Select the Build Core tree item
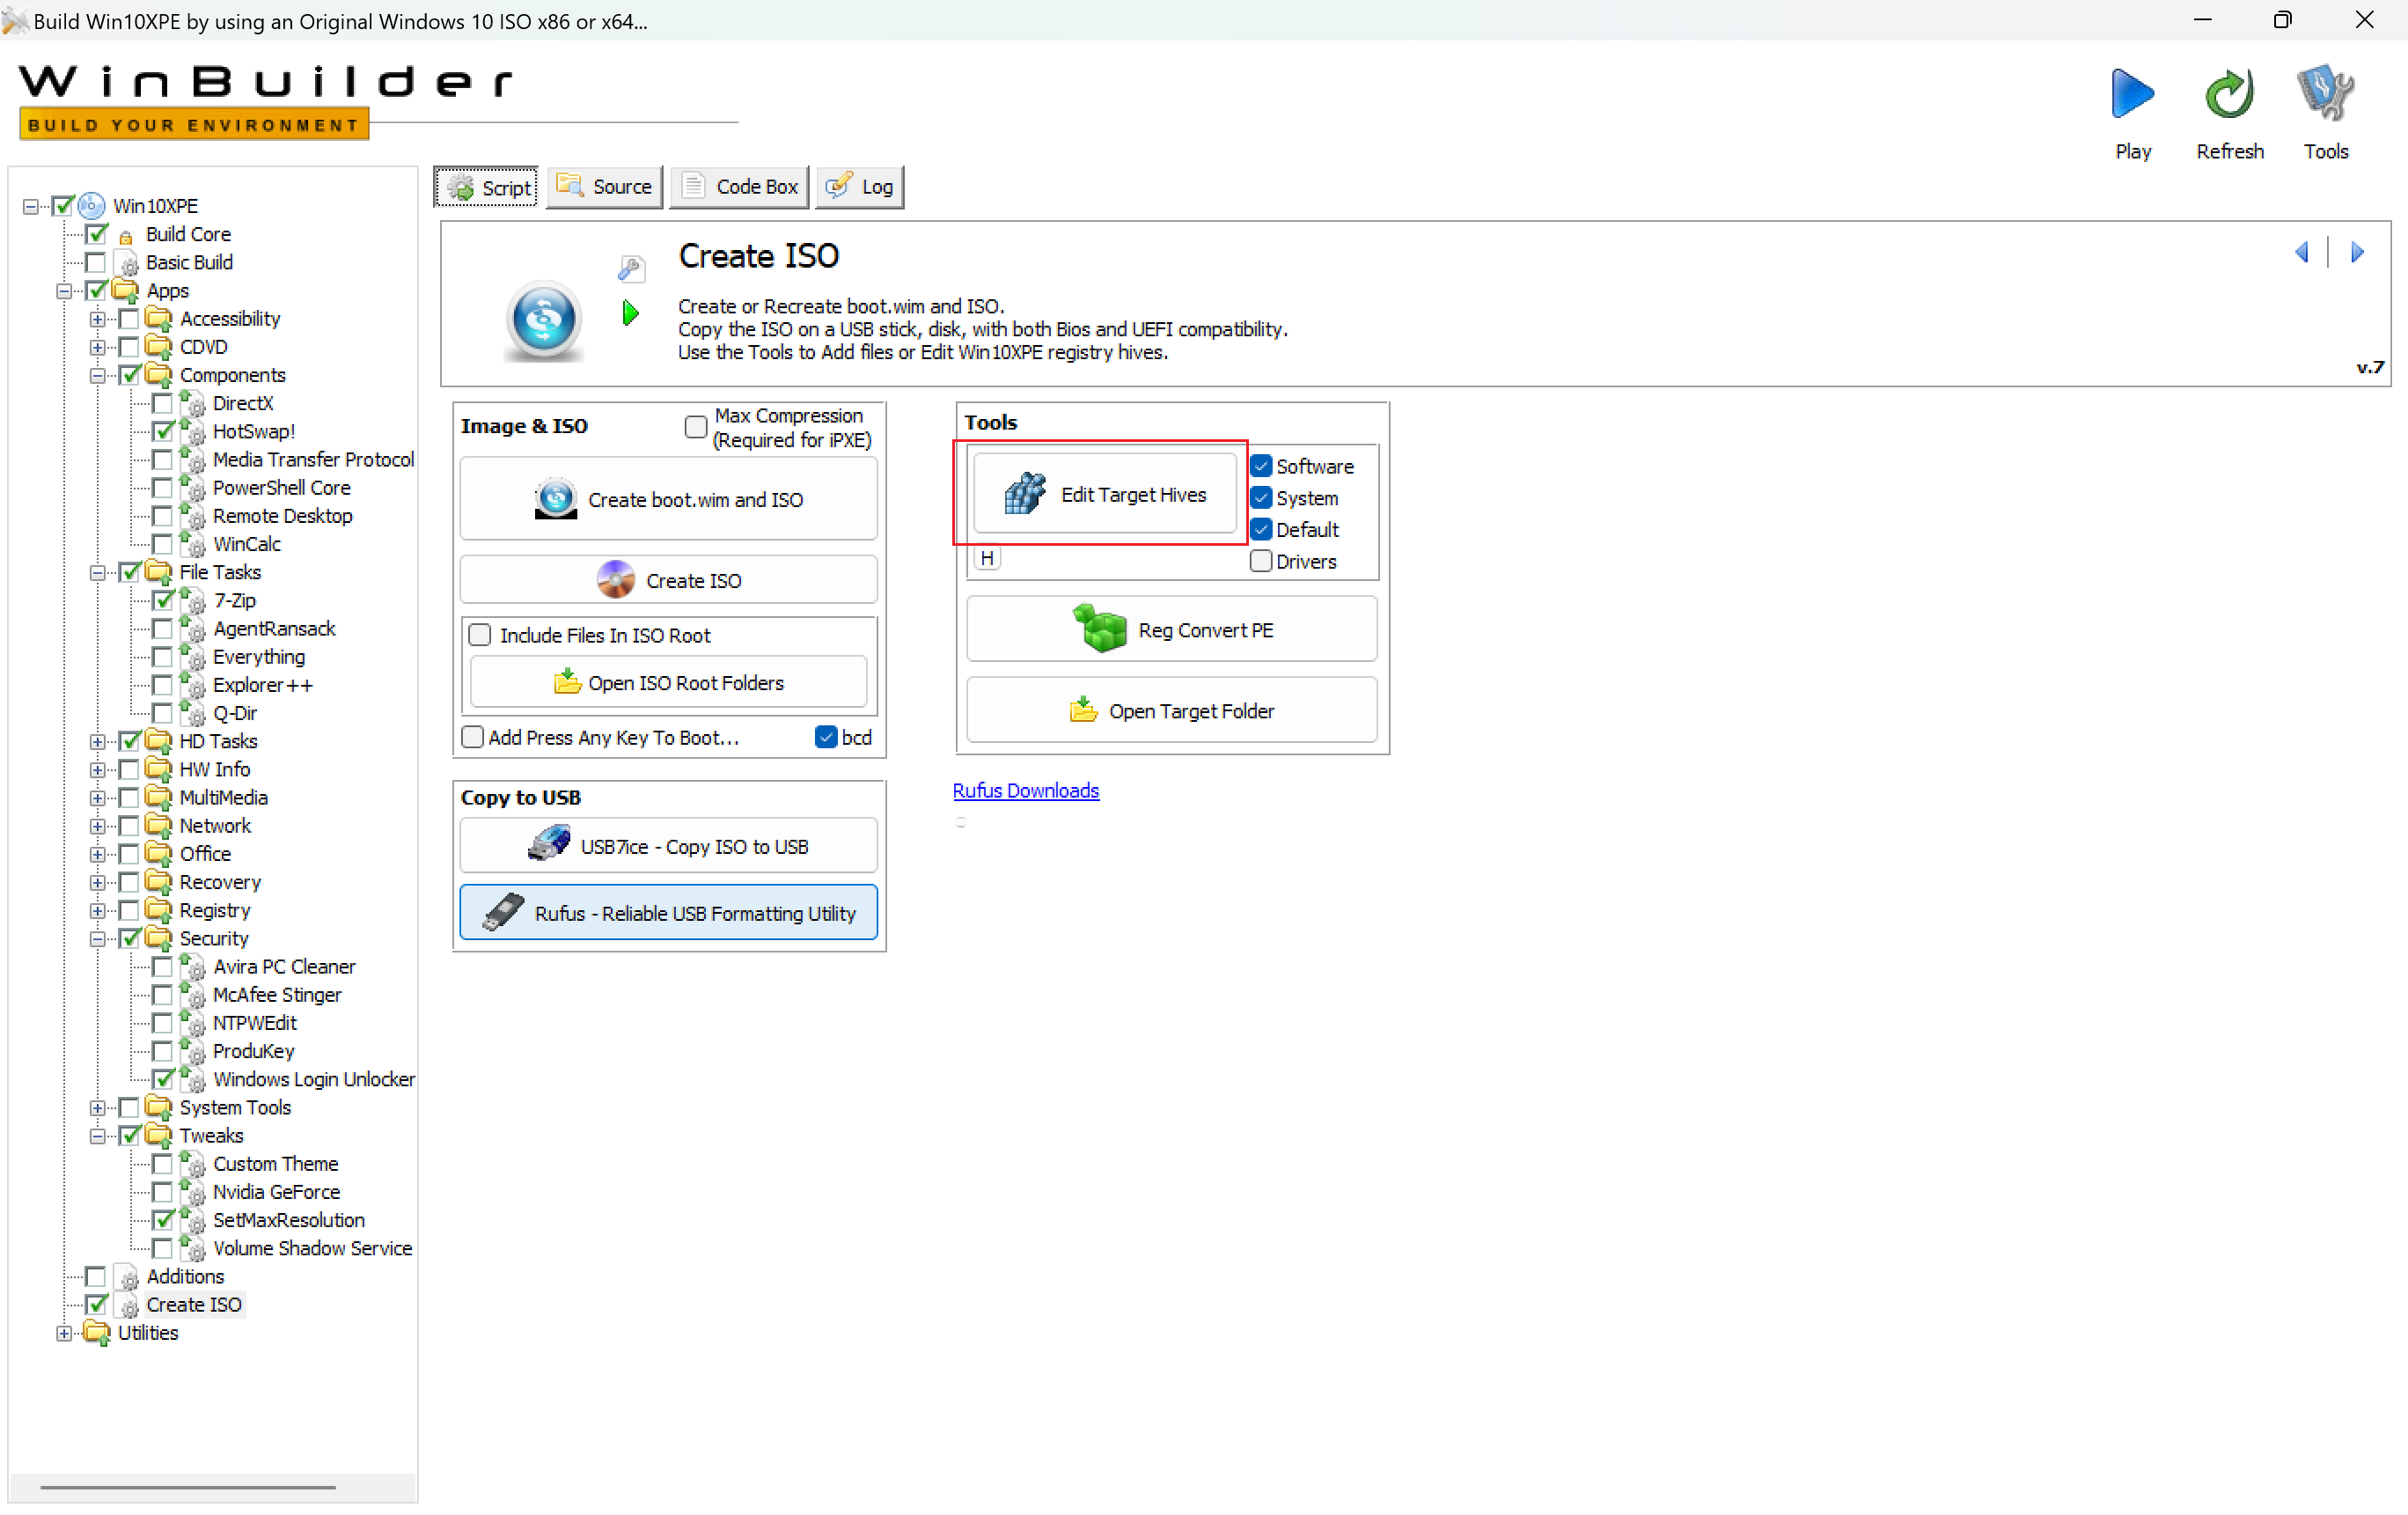Viewport: 2408px width, 1515px height. tap(188, 234)
